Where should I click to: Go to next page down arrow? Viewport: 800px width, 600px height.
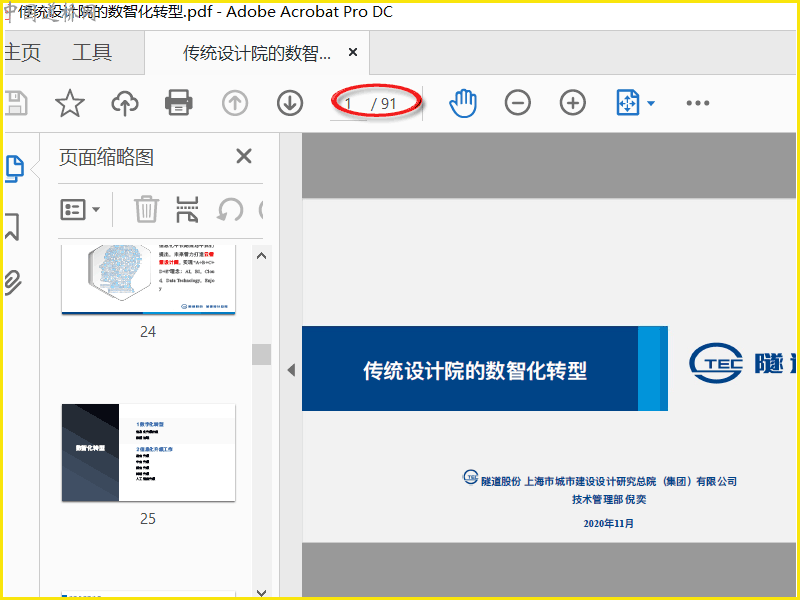290,103
